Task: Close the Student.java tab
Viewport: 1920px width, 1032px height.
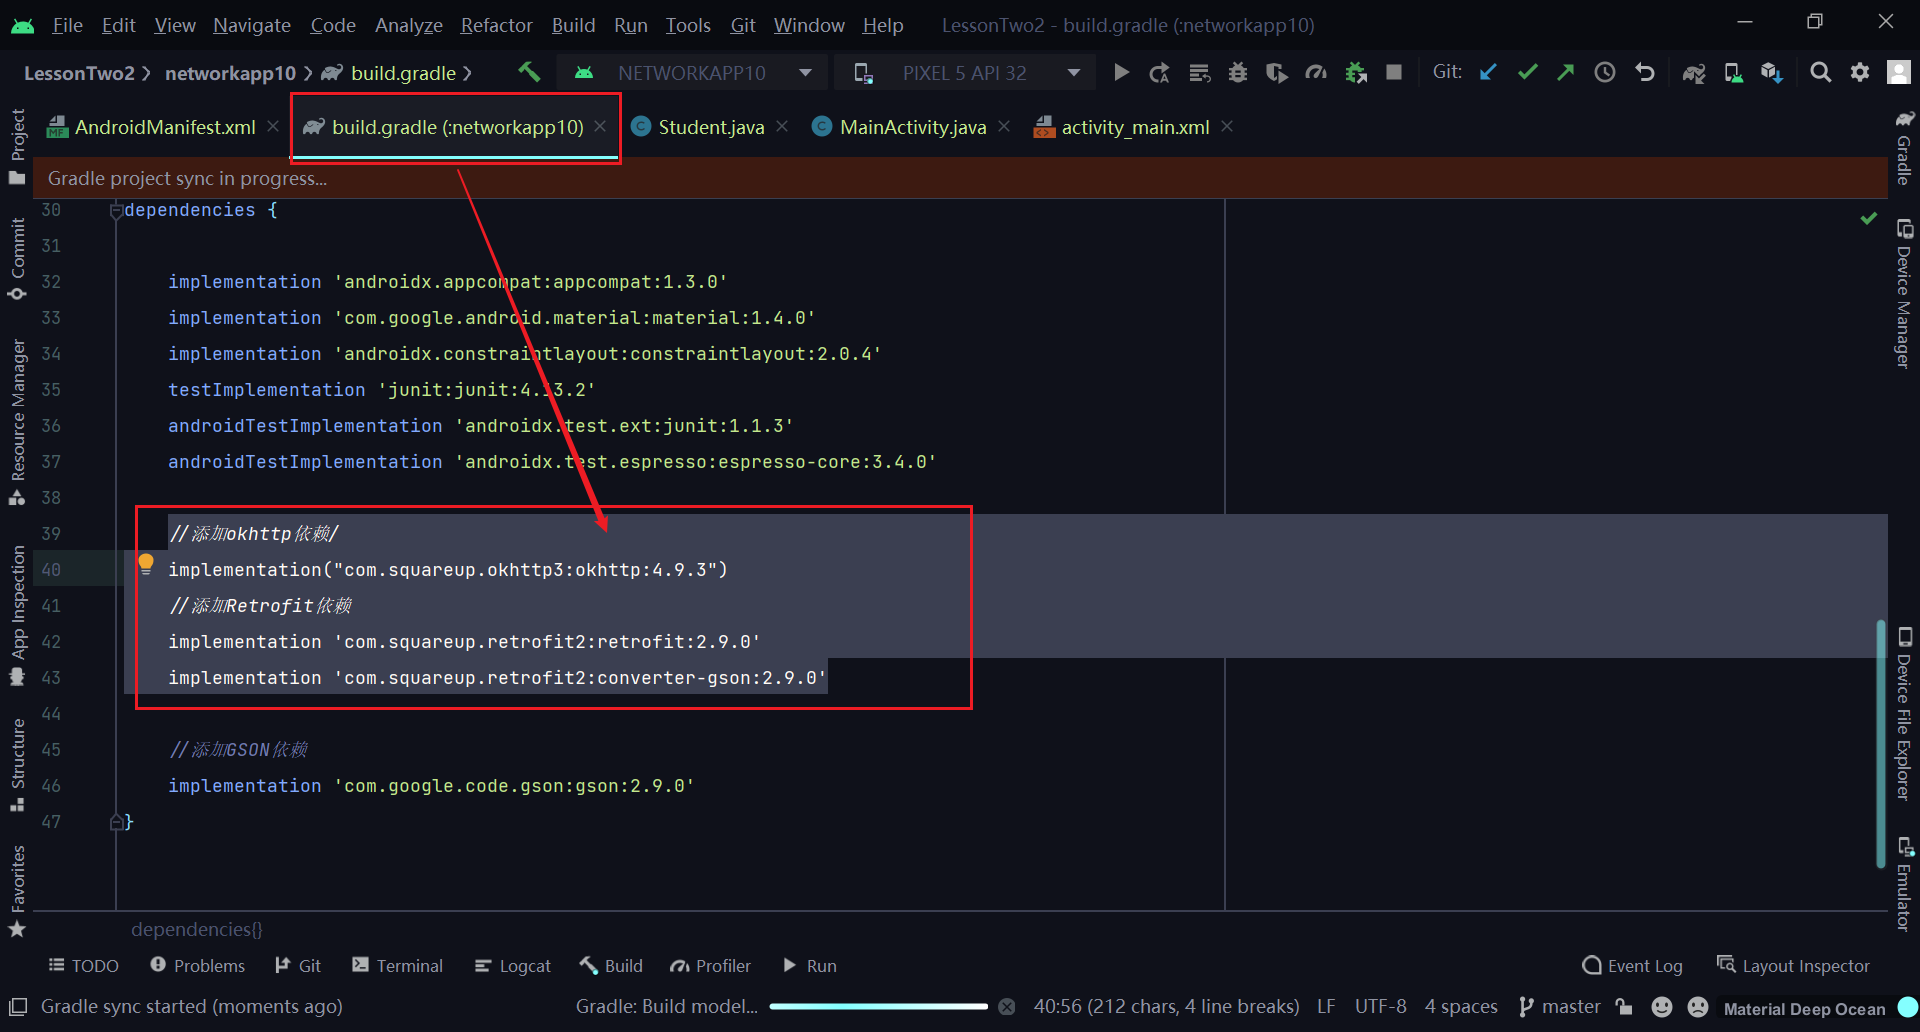Action: tap(782, 126)
